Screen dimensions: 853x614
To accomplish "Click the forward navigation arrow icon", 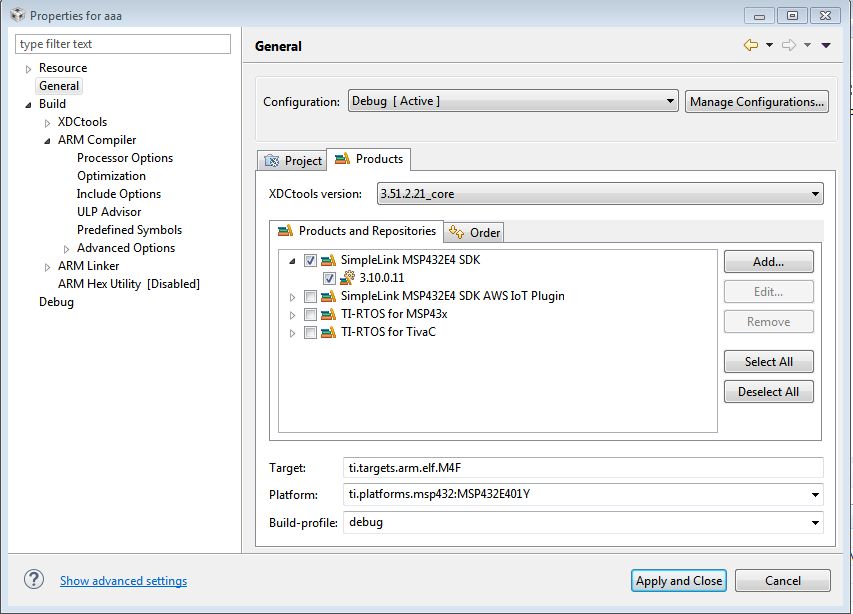I will 788,45.
